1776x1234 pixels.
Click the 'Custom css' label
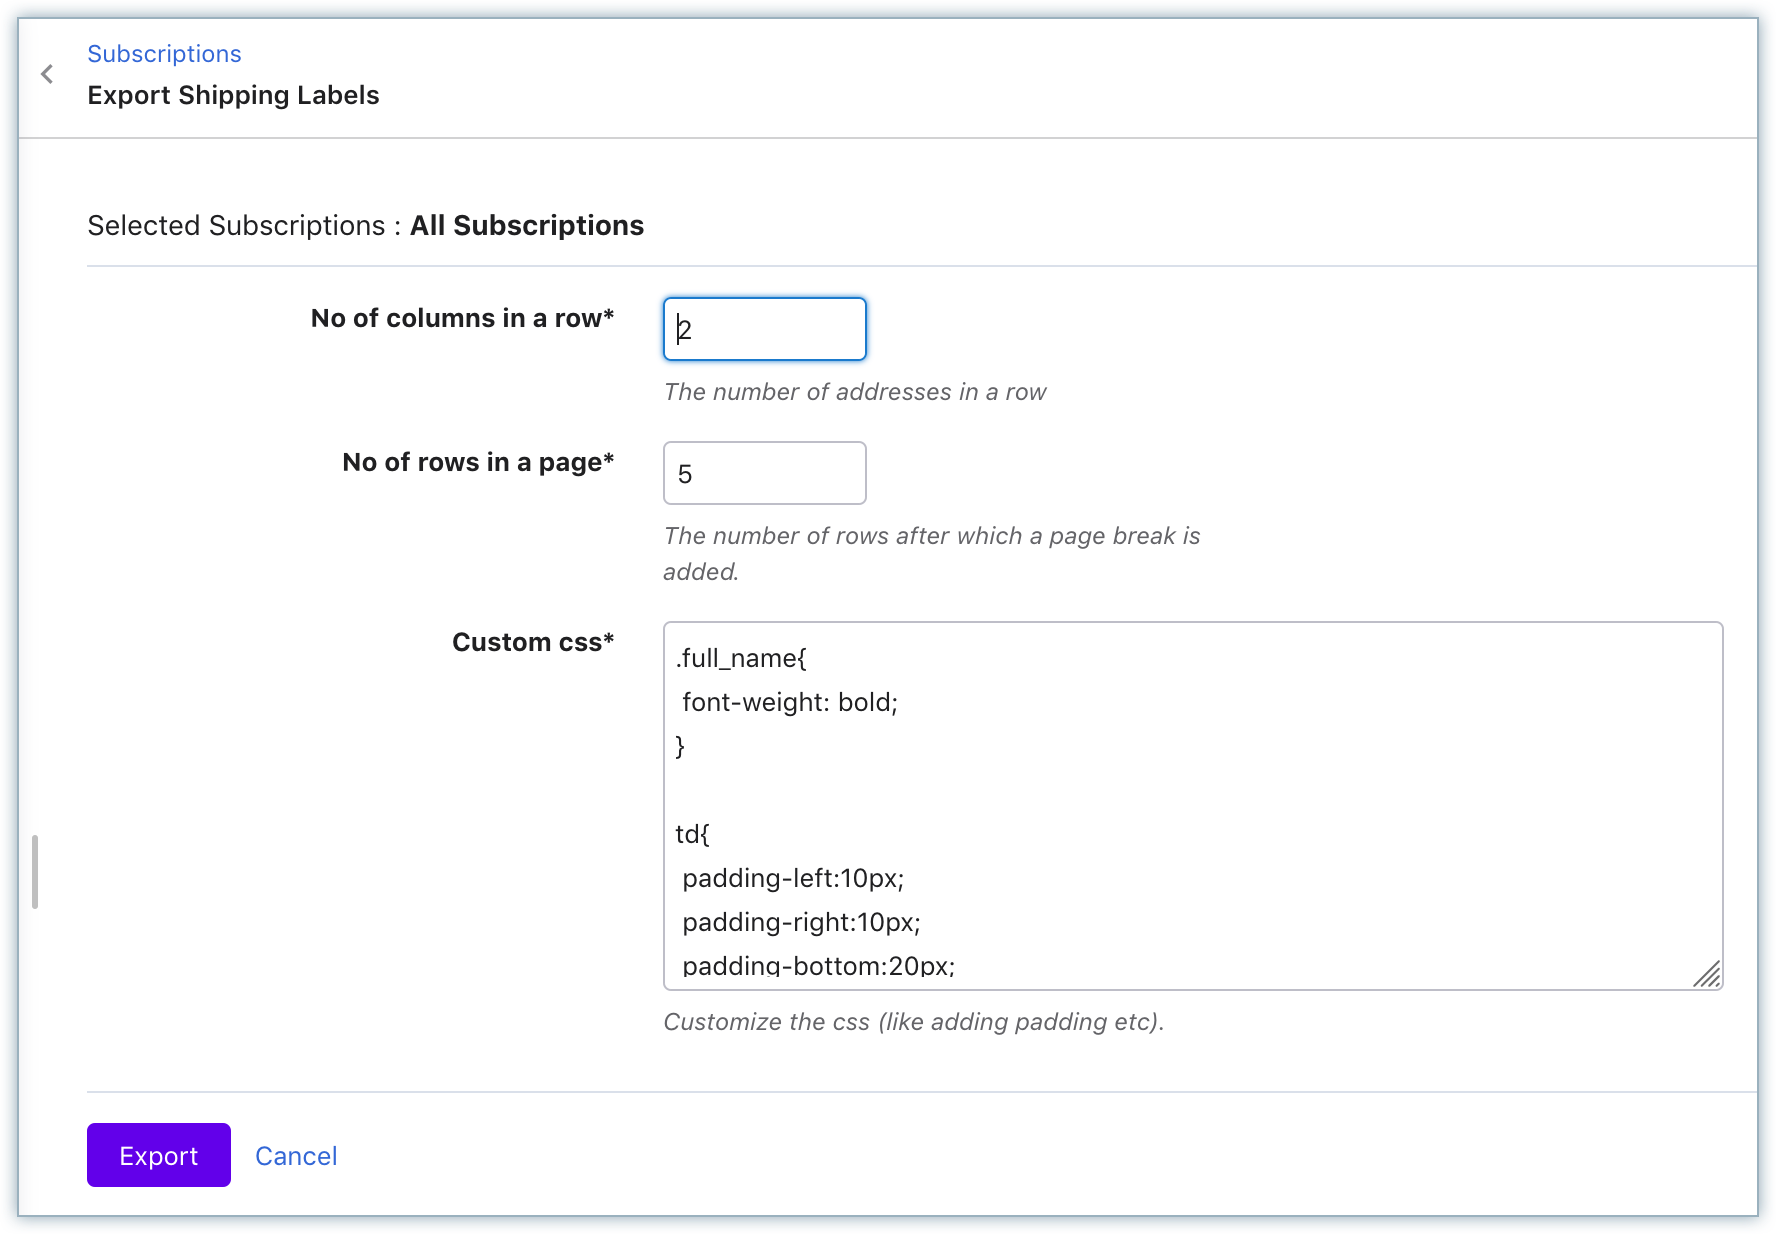point(532,642)
